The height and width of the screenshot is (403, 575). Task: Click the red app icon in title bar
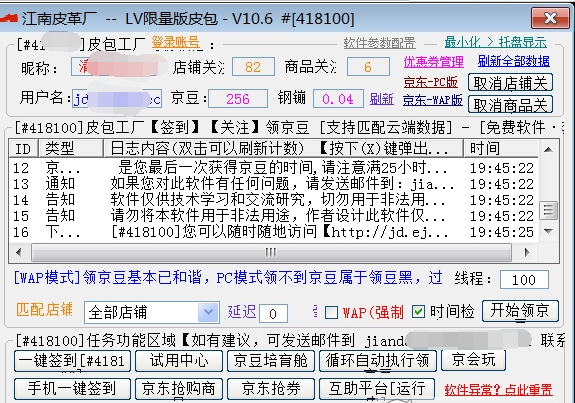pyautogui.click(x=9, y=18)
